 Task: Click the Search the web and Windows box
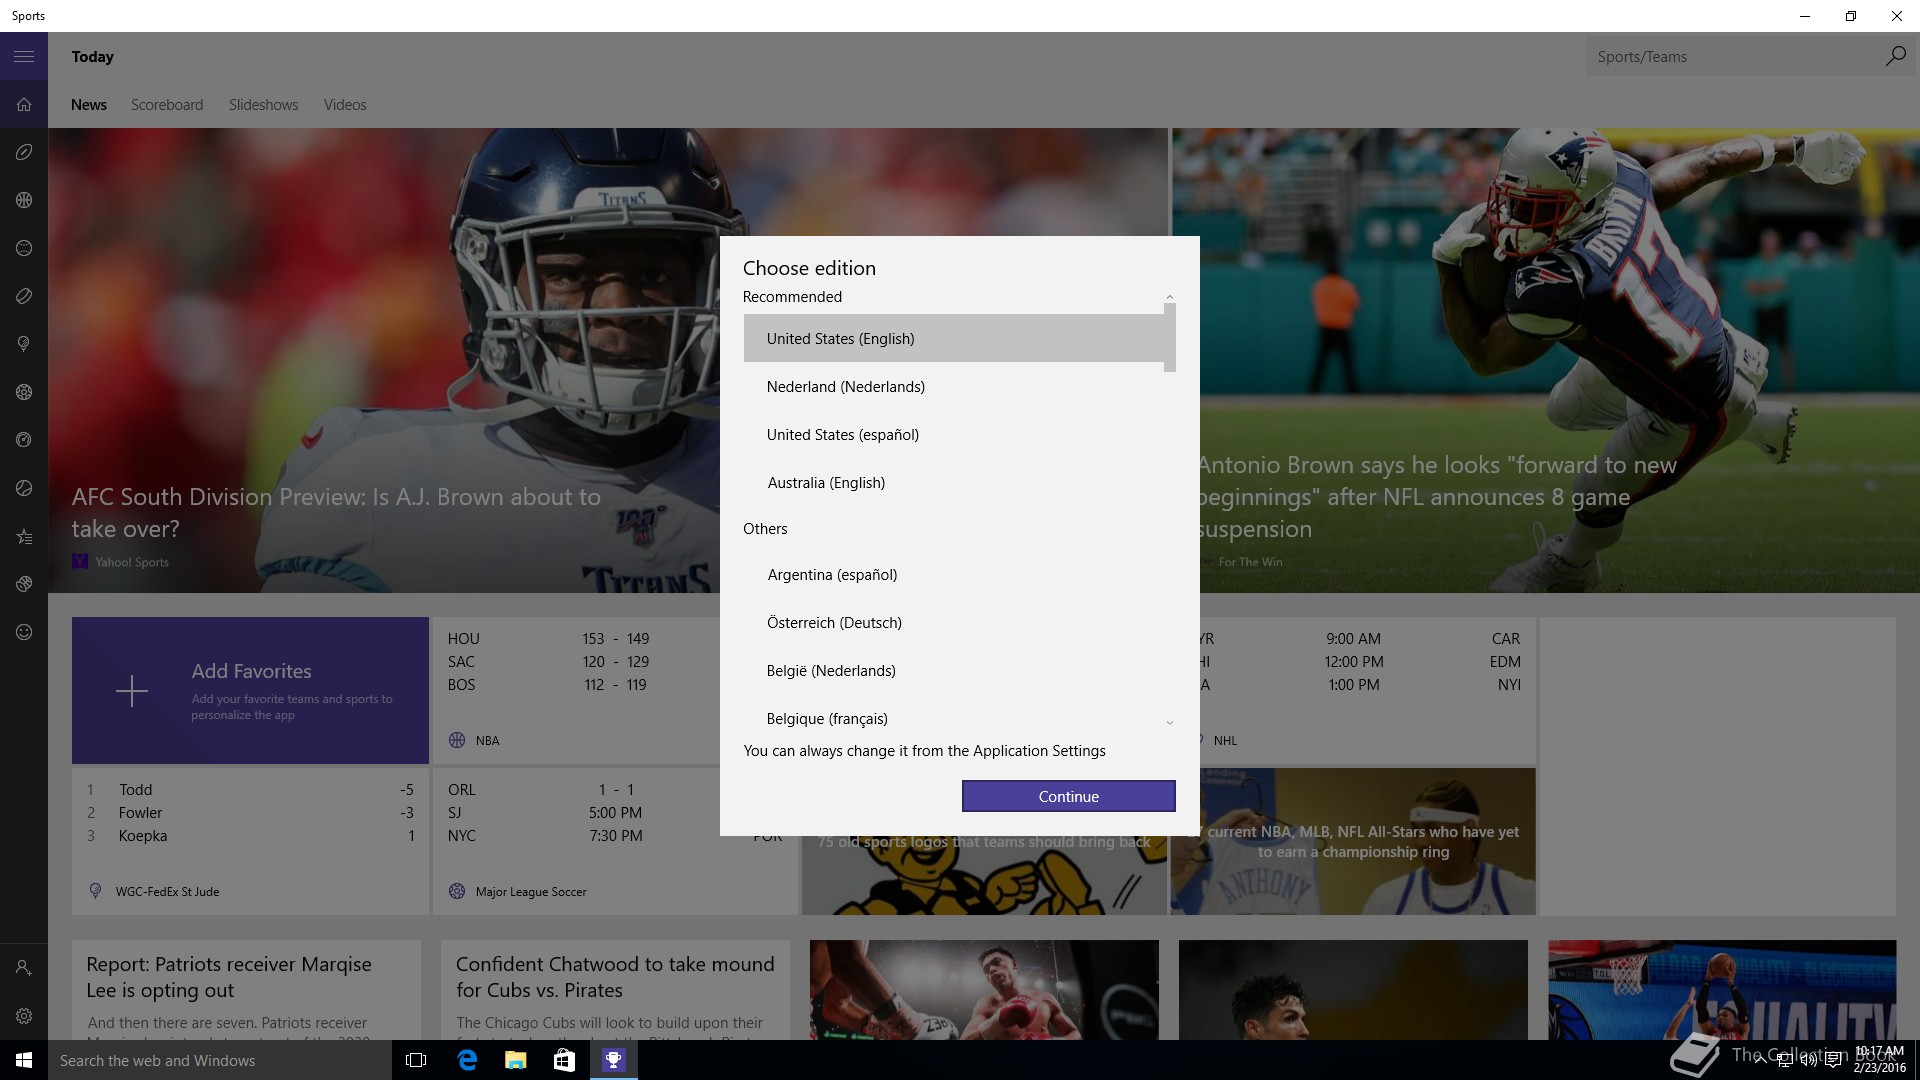220,1060
